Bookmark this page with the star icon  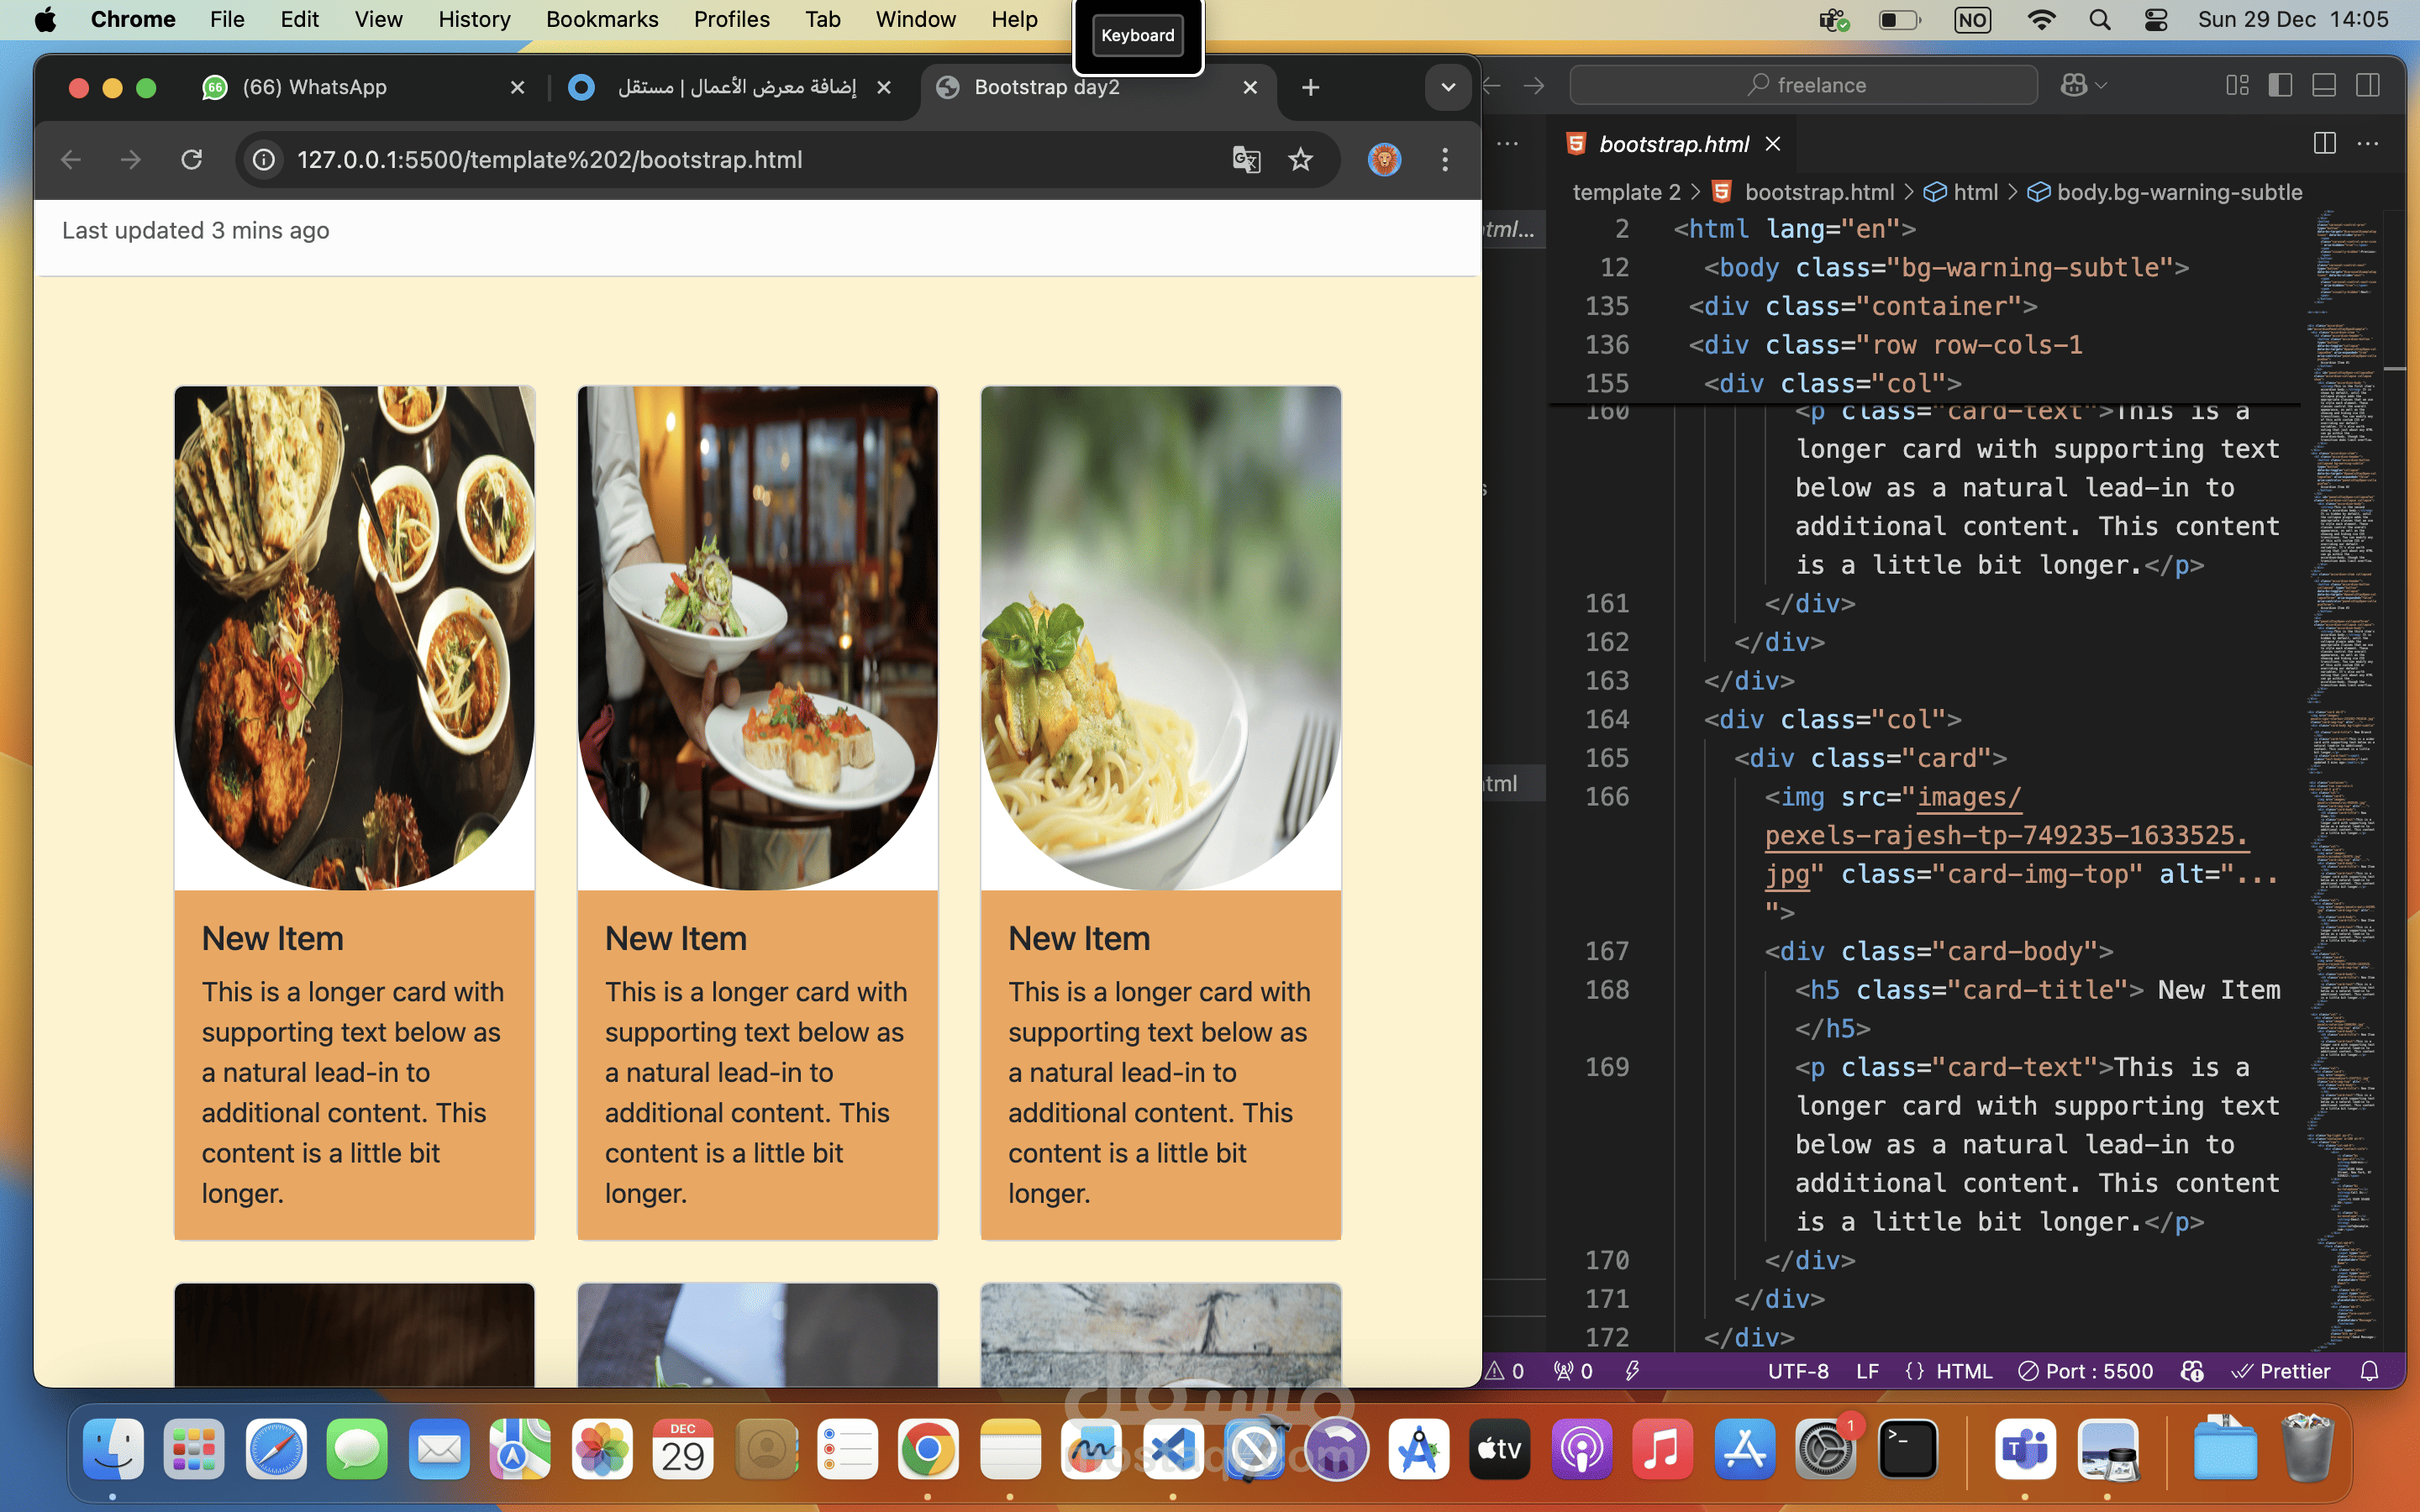[1300, 160]
